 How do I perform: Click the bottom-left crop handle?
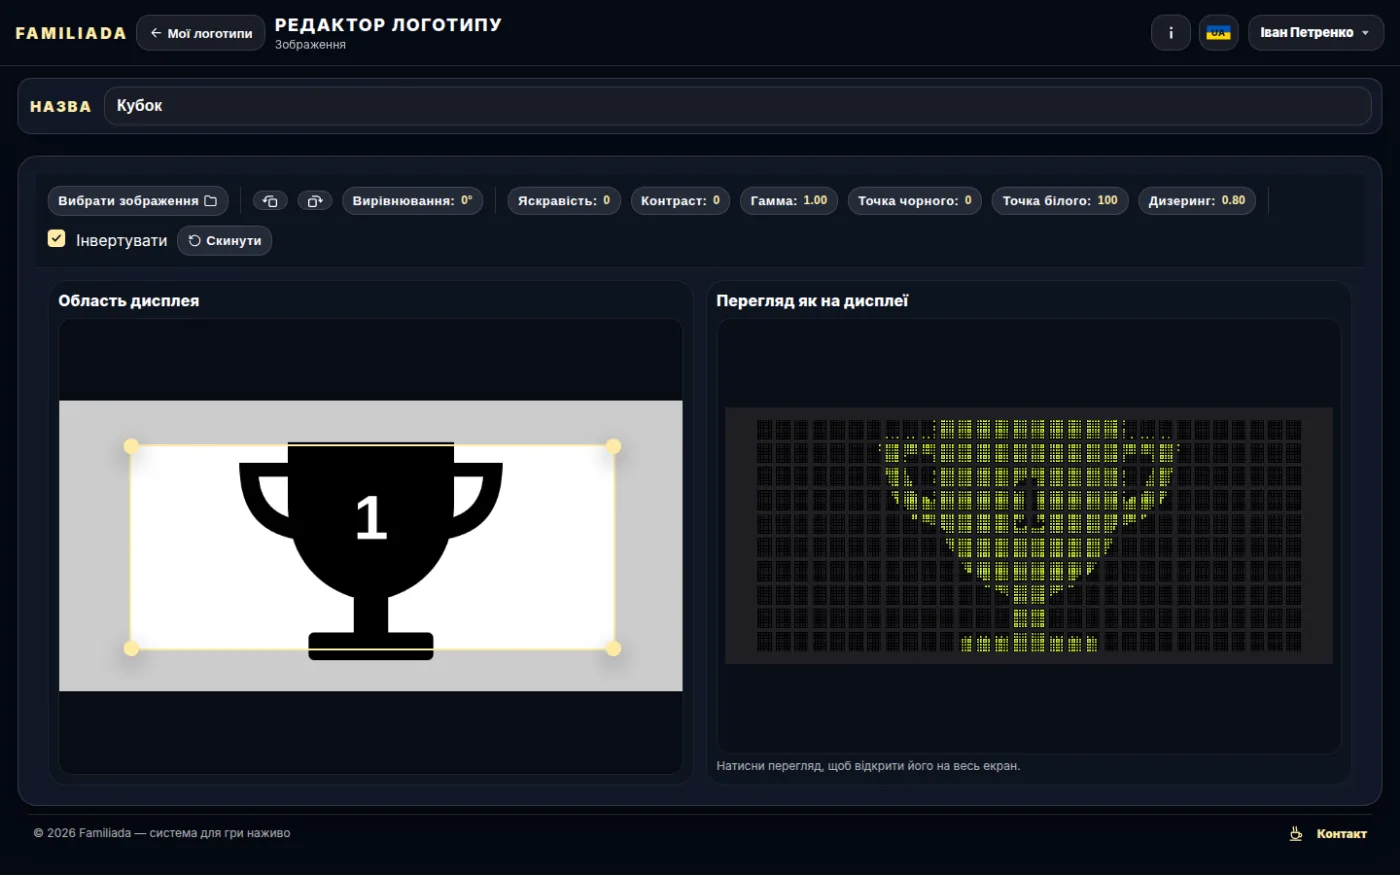[x=131, y=648]
